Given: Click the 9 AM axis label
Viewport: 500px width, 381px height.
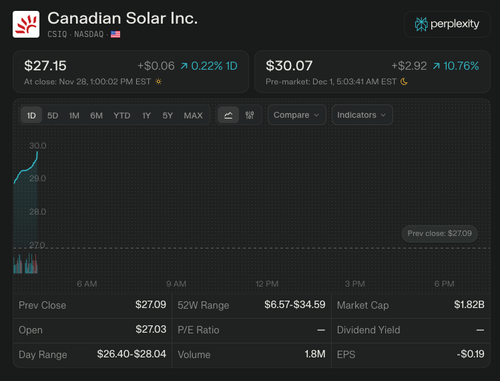Looking at the screenshot, I should tap(176, 284).
